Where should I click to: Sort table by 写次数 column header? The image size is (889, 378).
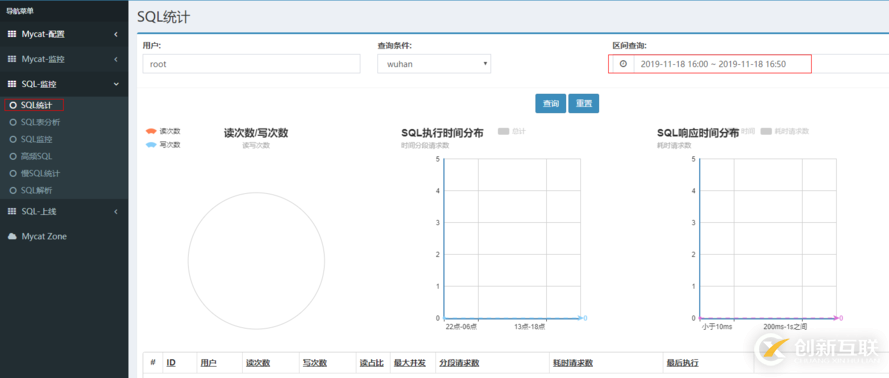pos(315,363)
